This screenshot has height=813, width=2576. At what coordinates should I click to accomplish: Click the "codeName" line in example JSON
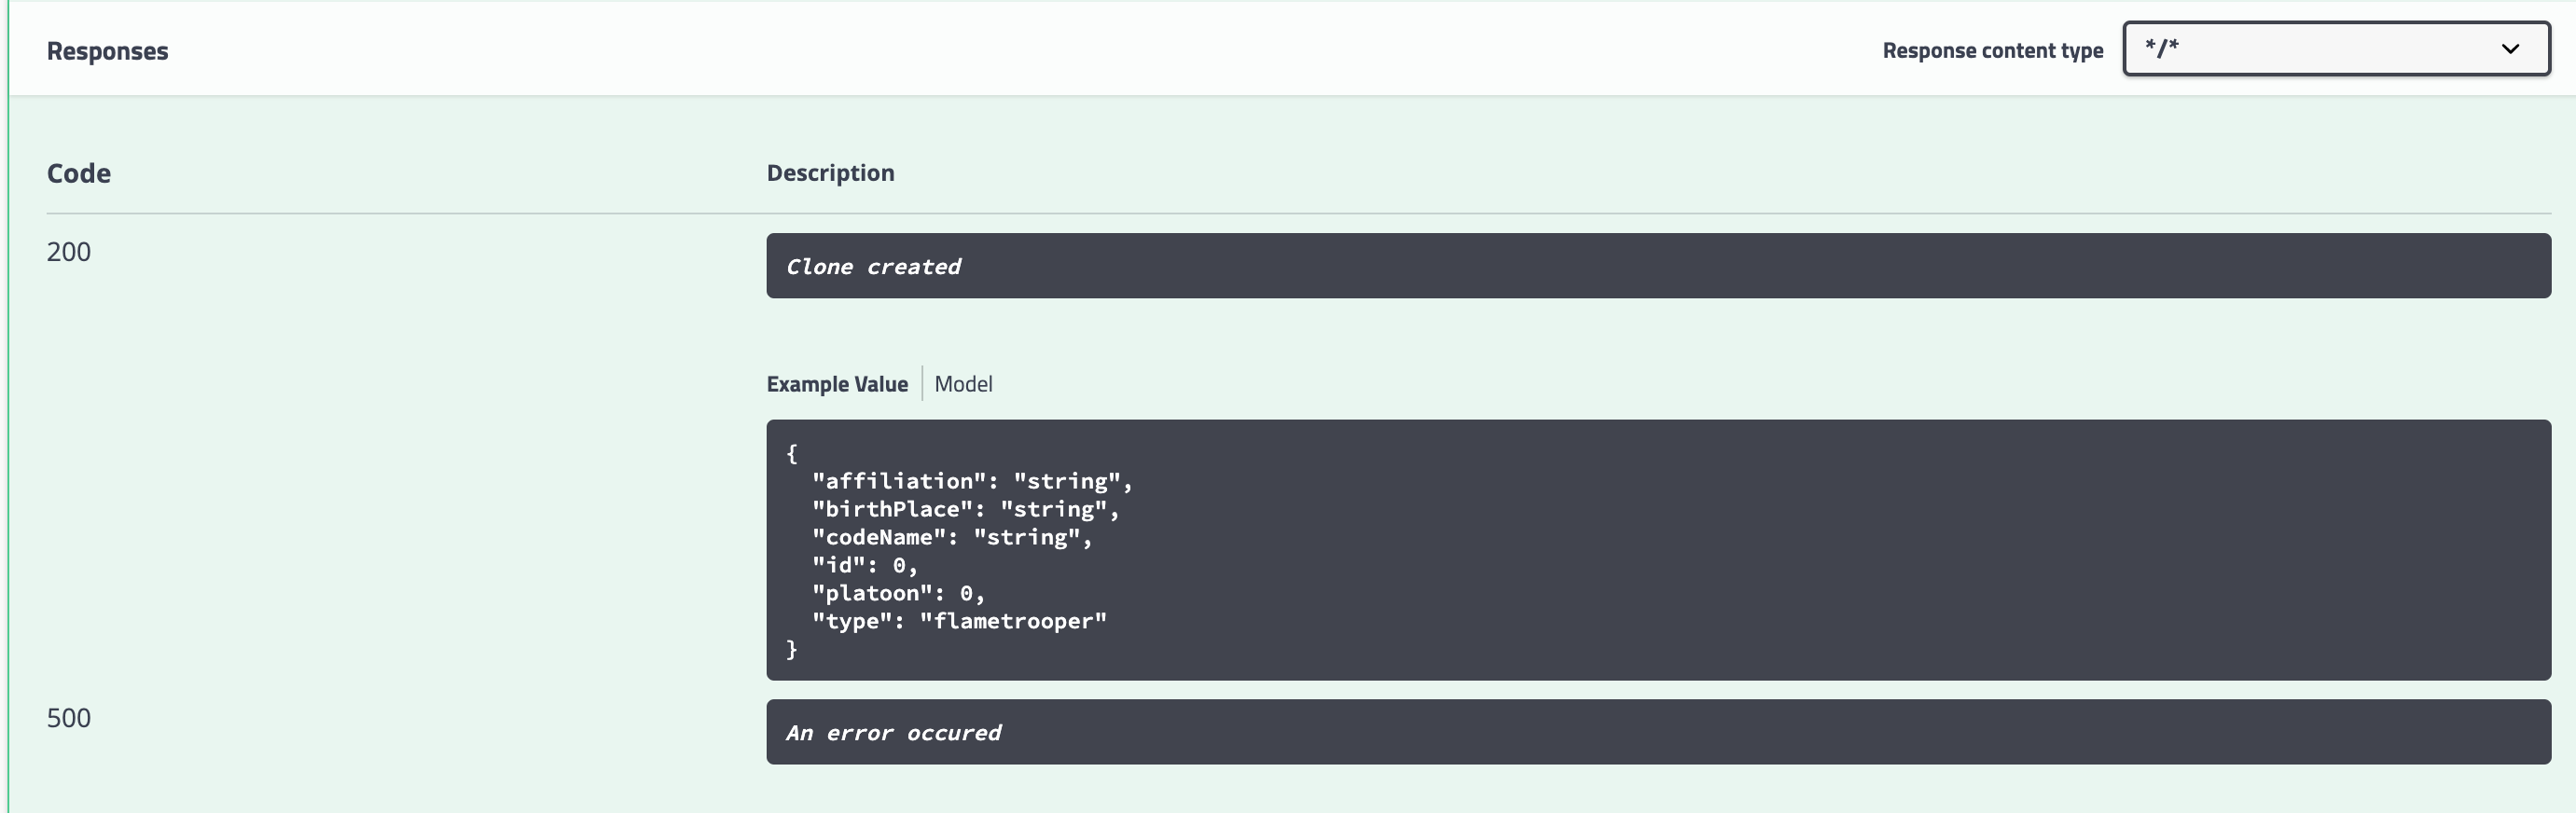pyautogui.click(x=952, y=537)
